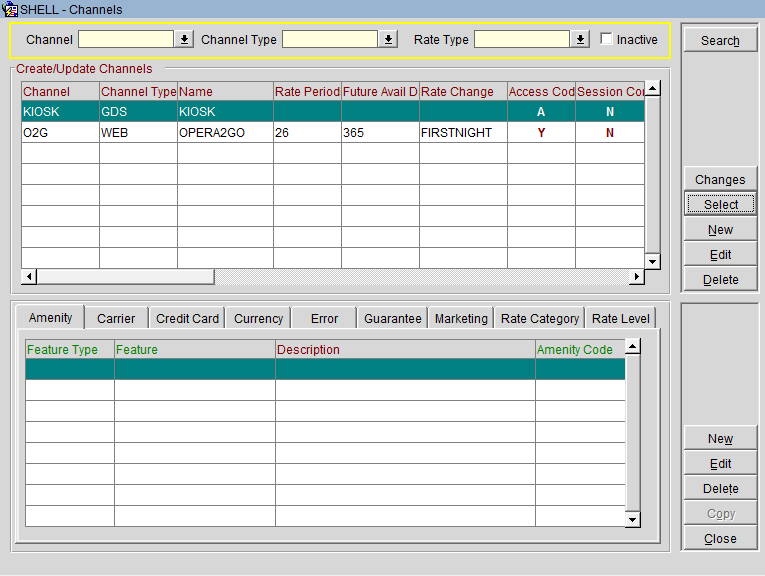
Task: Enable the Inactive checkbox
Action: pyautogui.click(x=606, y=40)
